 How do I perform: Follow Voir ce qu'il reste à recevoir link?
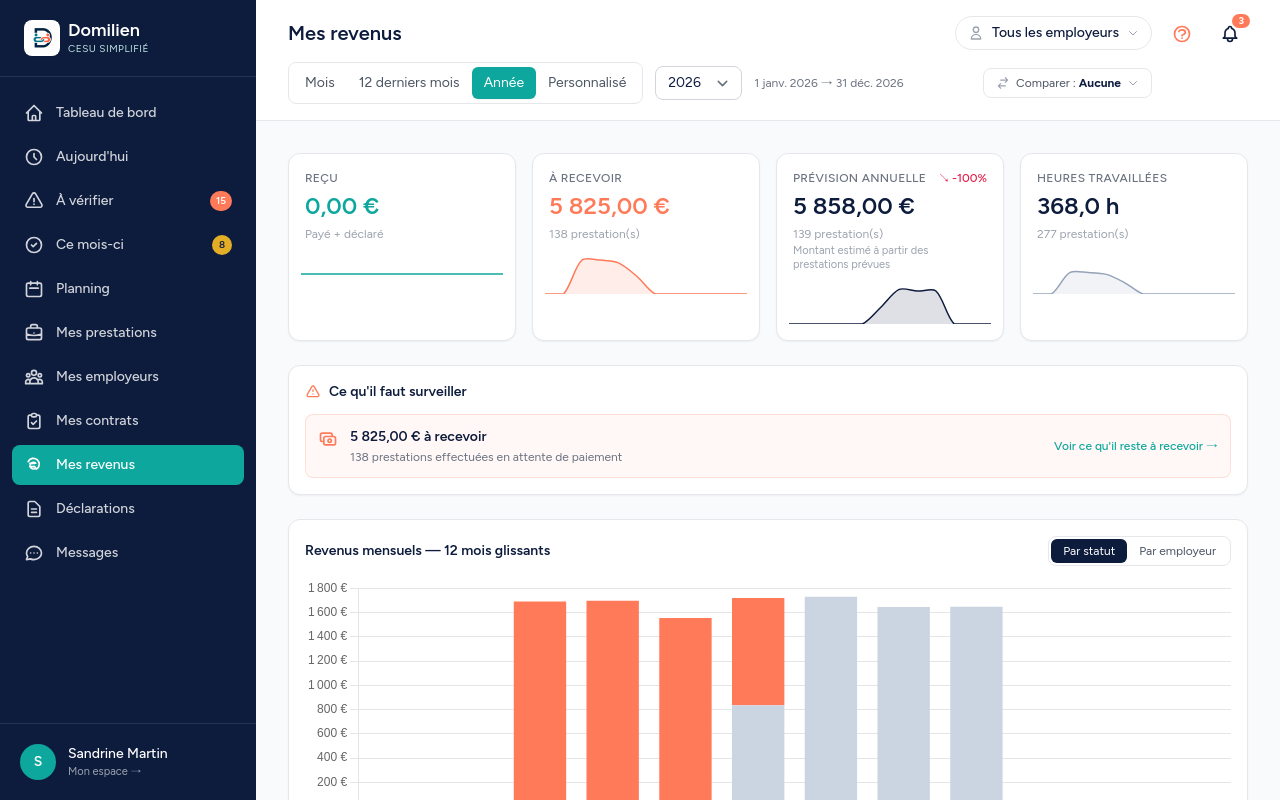pyautogui.click(x=1136, y=446)
